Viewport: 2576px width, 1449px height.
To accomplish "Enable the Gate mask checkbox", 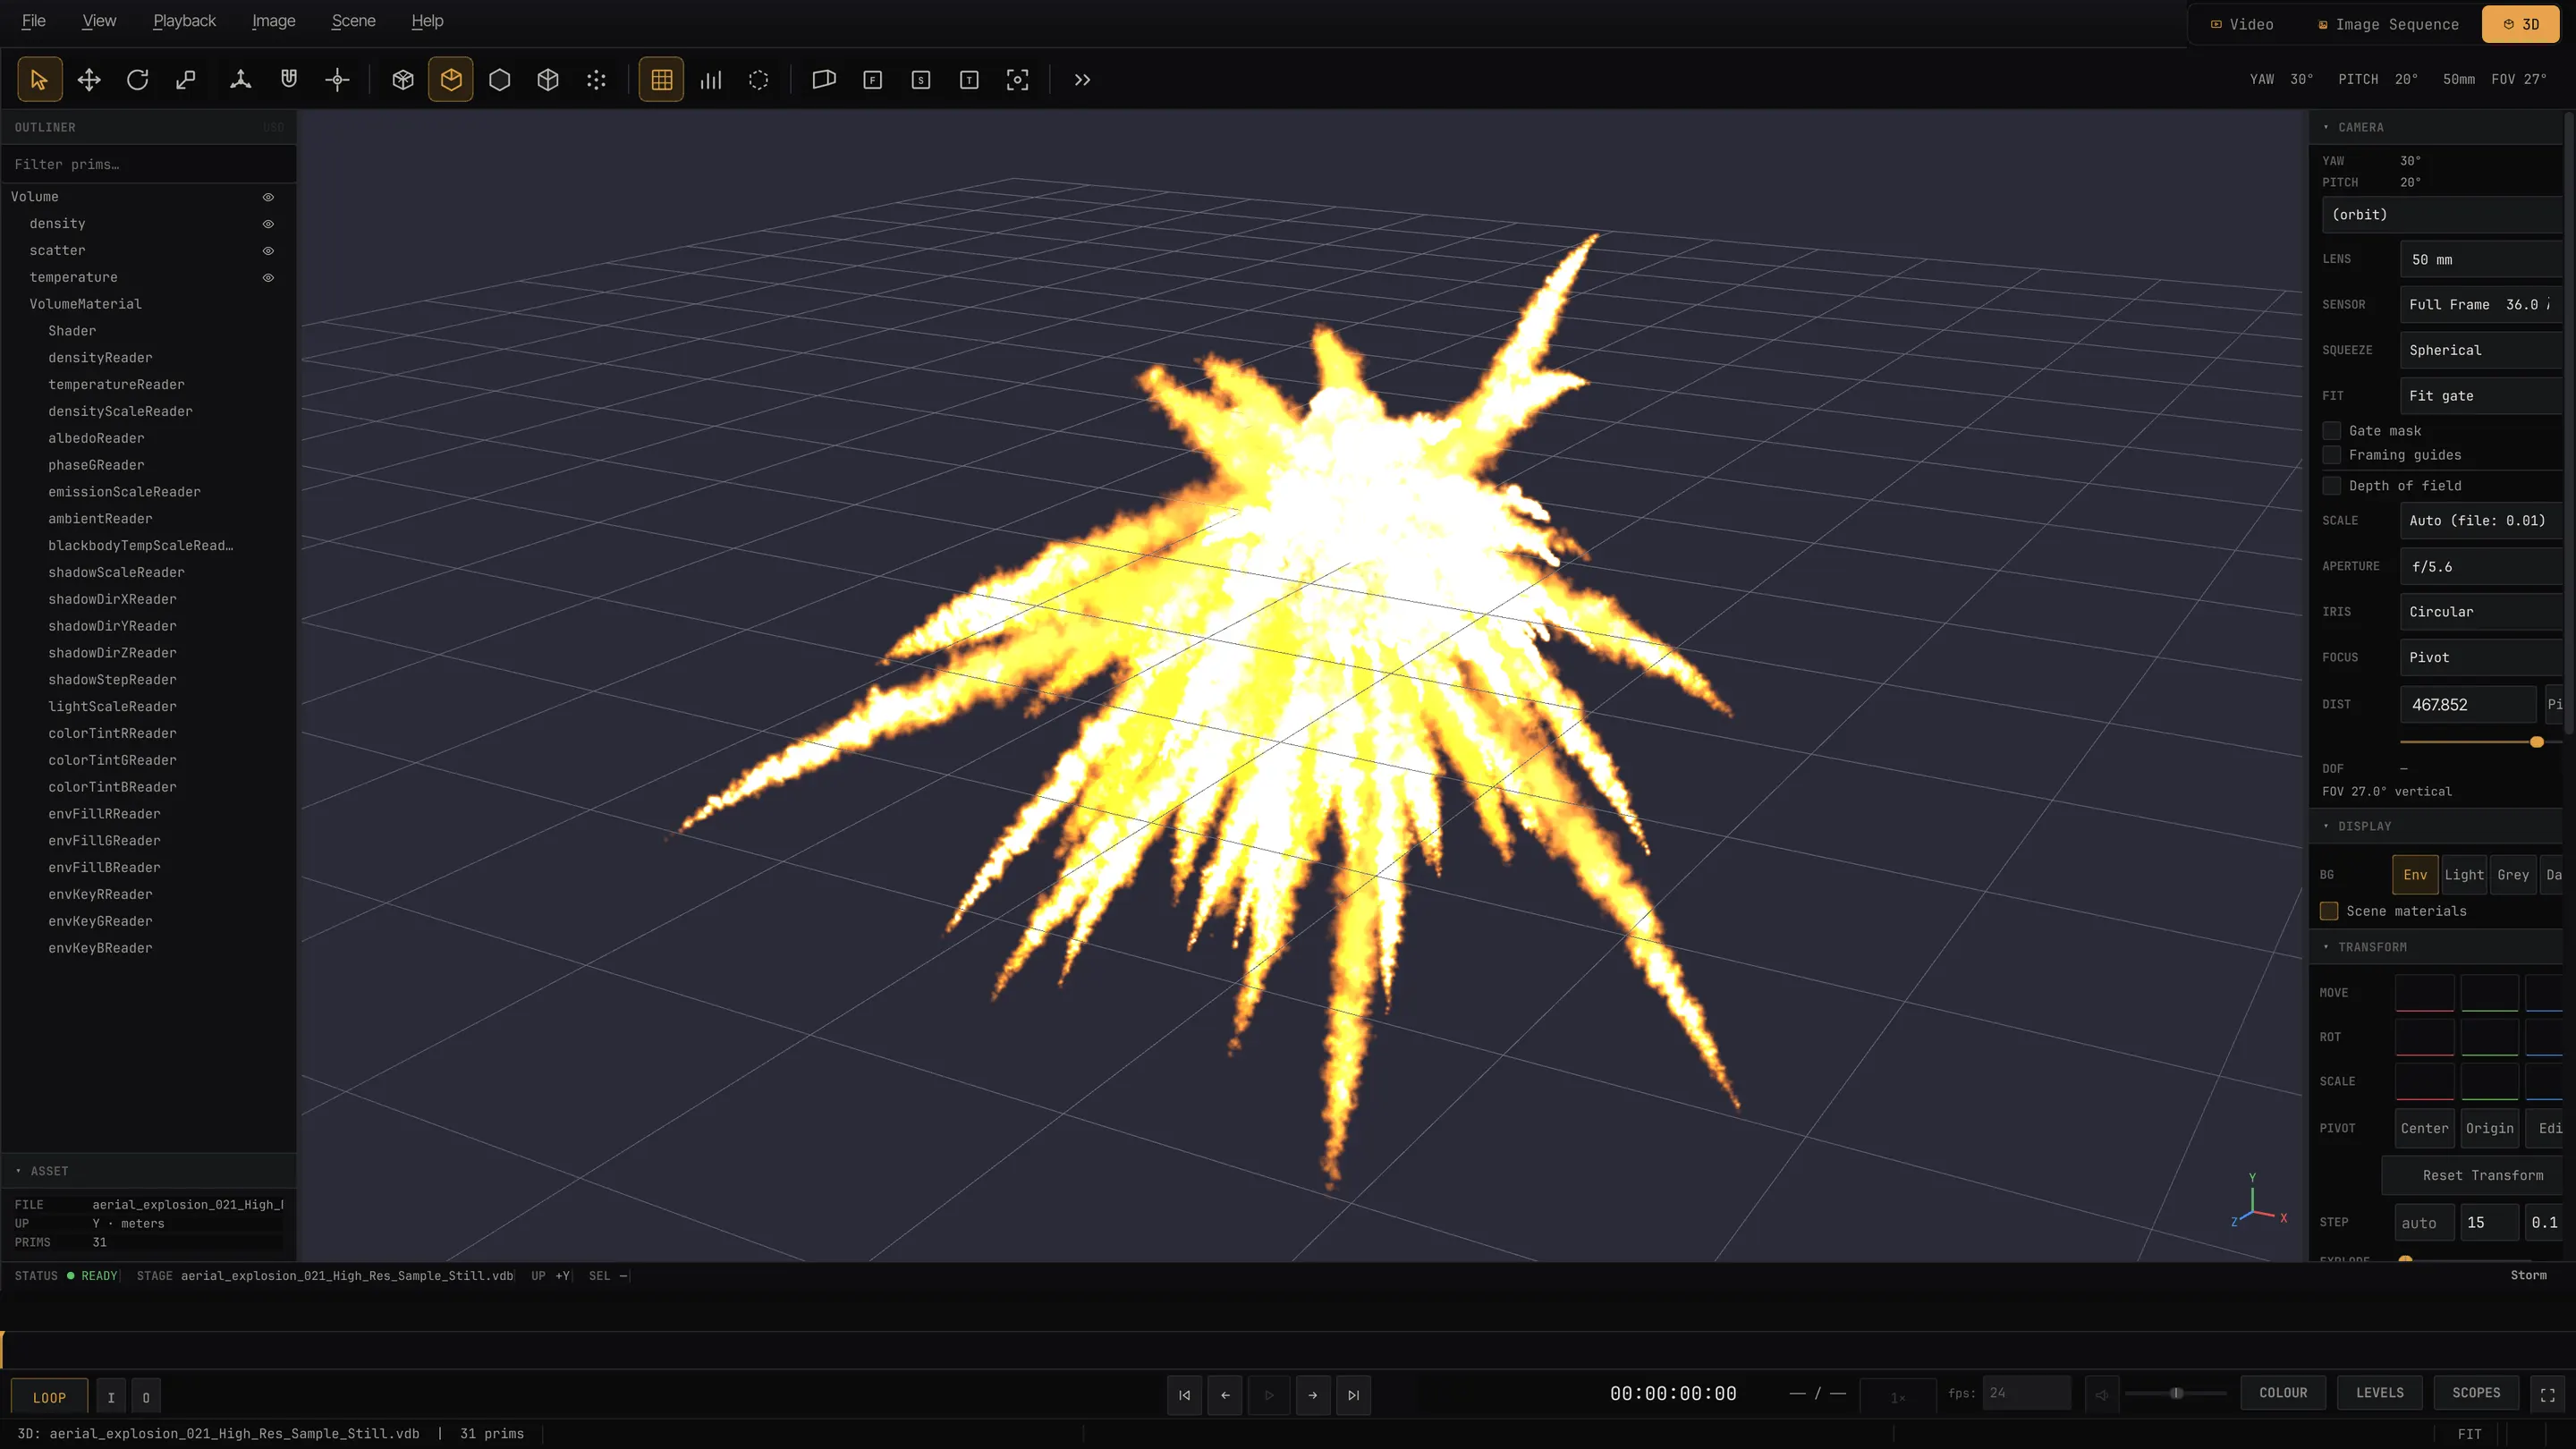I will 2332,431.
